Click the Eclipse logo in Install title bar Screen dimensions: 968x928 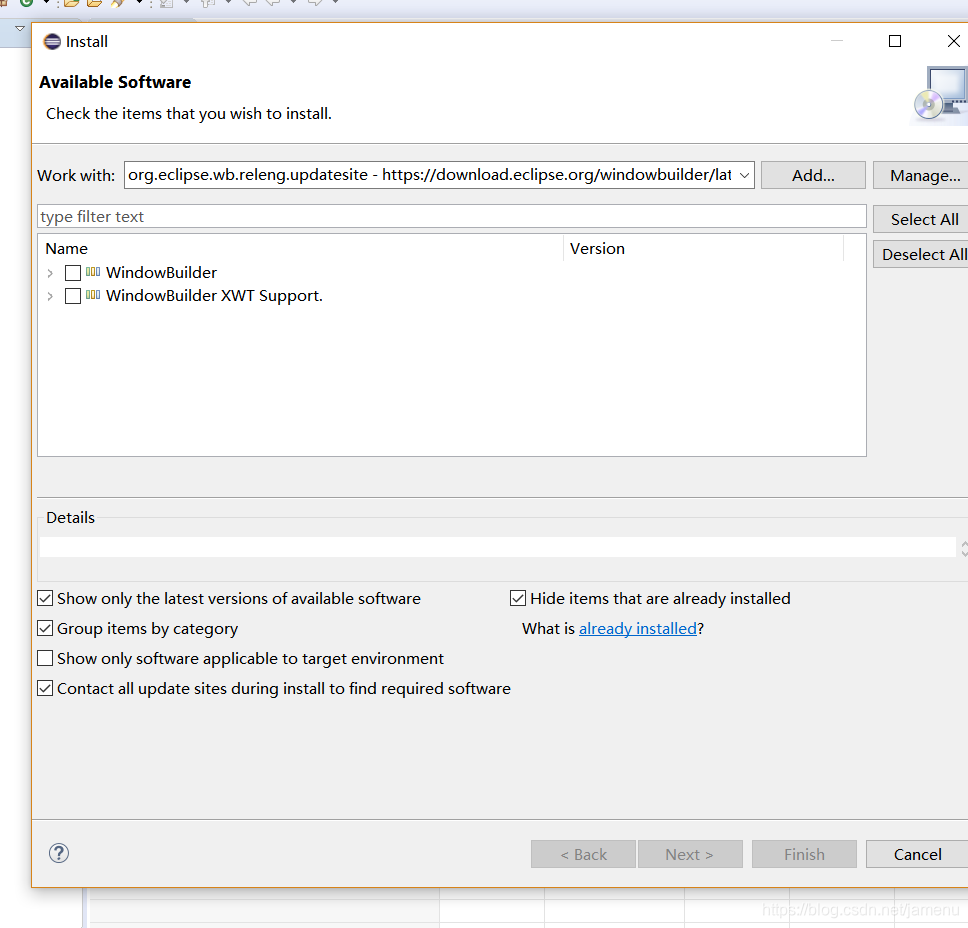[52, 41]
